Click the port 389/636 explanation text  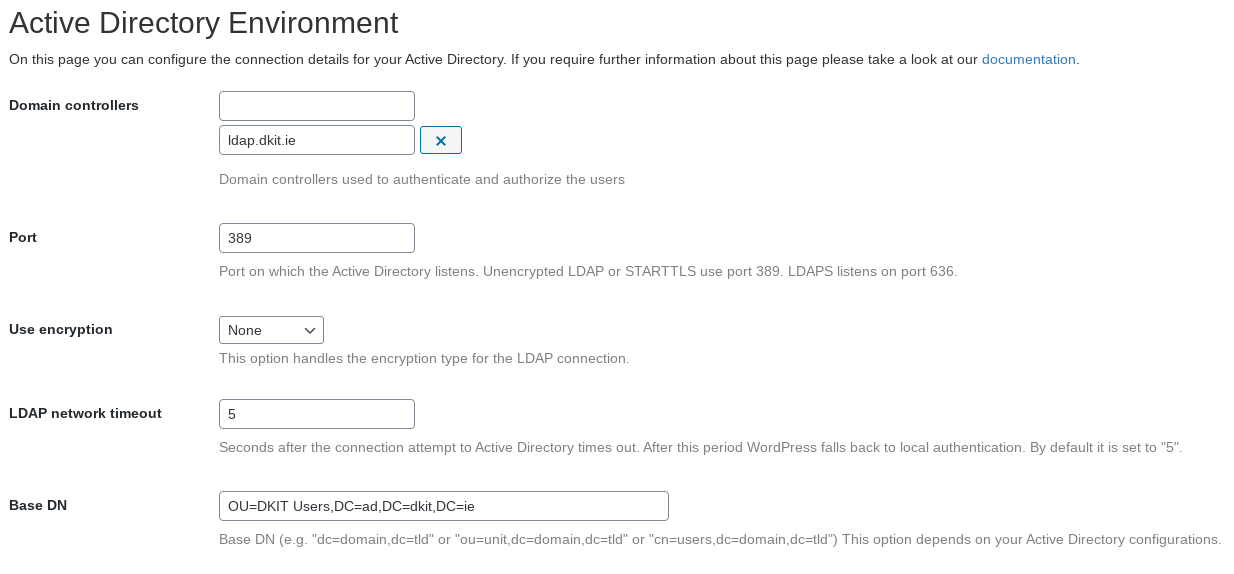(588, 271)
